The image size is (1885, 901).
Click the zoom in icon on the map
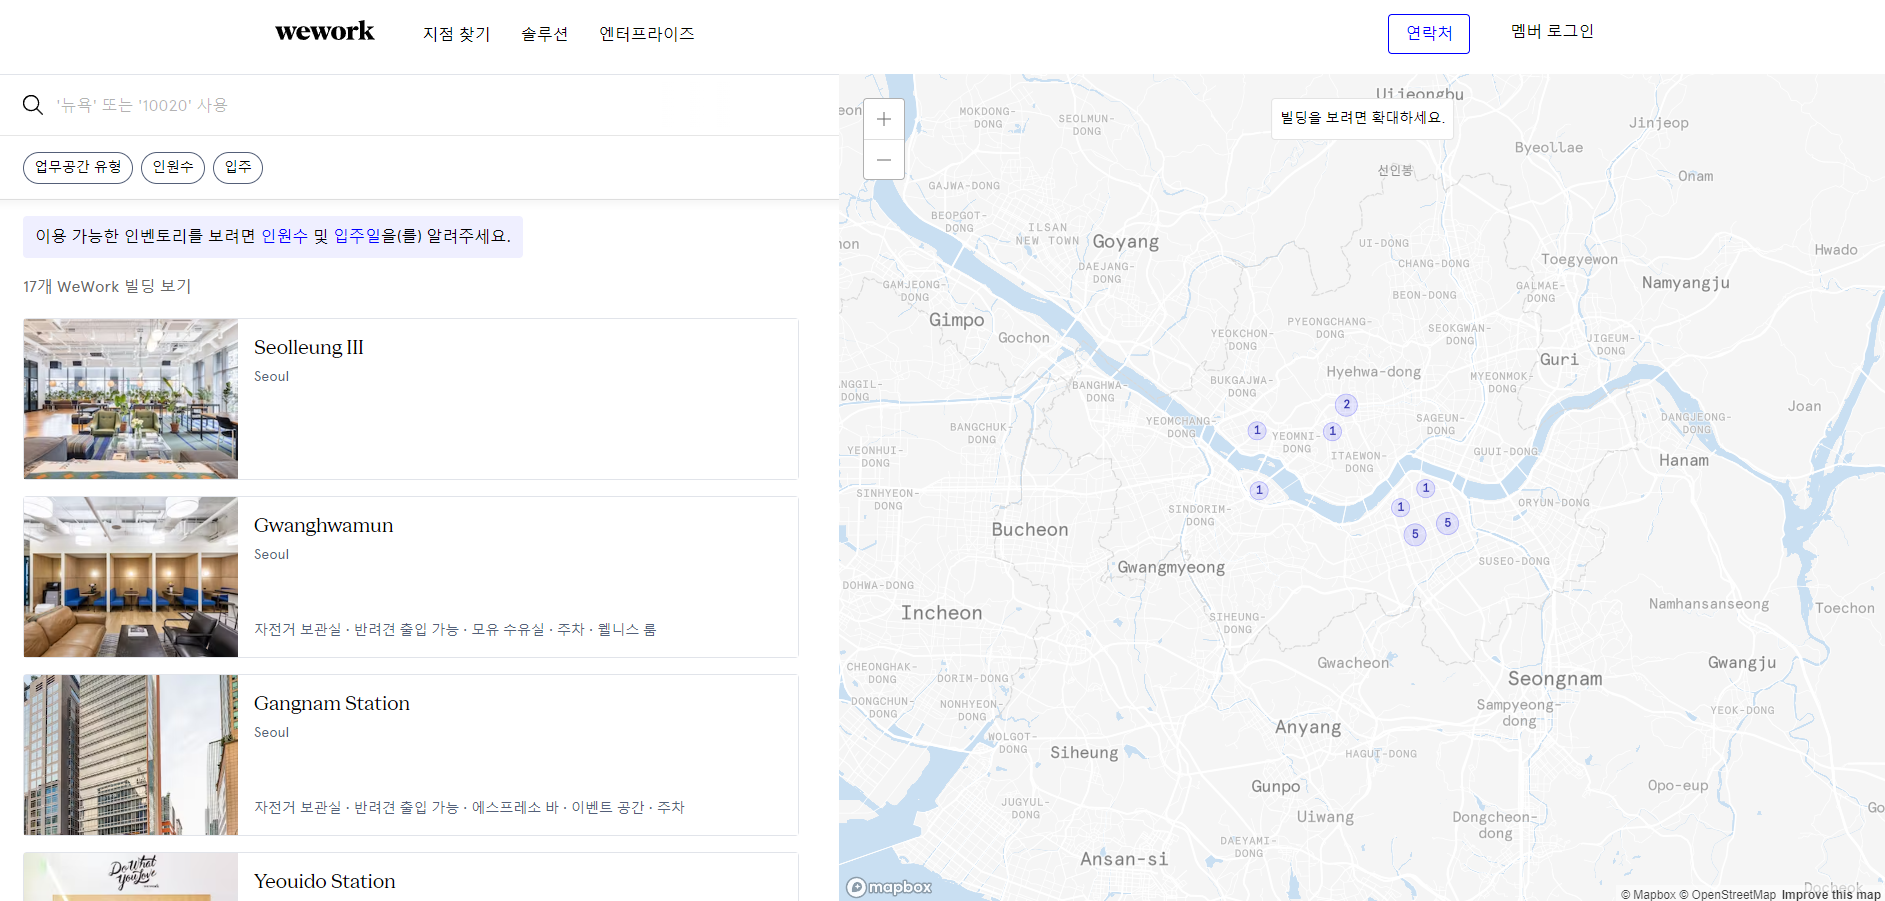883,118
